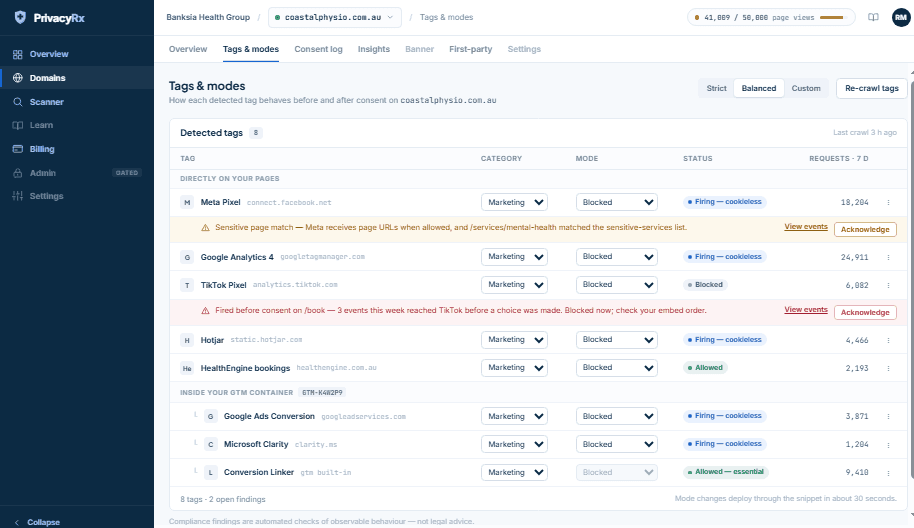Open the RM user avatar menu

[x=901, y=17]
